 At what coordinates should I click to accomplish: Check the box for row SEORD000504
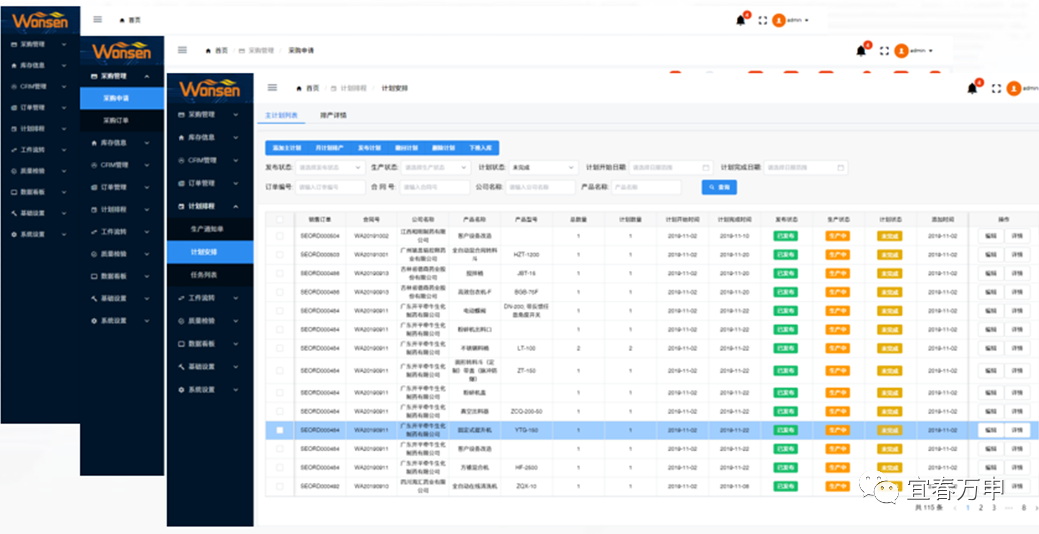[280, 236]
